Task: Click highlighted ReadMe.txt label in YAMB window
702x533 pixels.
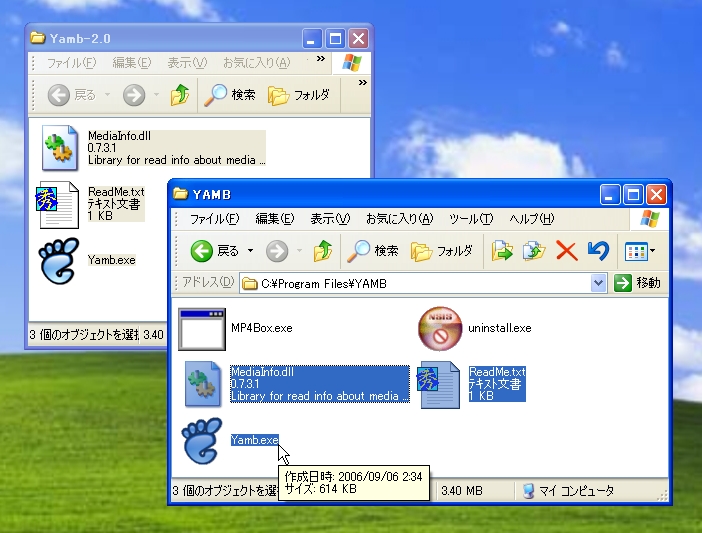Action: [x=497, y=384]
